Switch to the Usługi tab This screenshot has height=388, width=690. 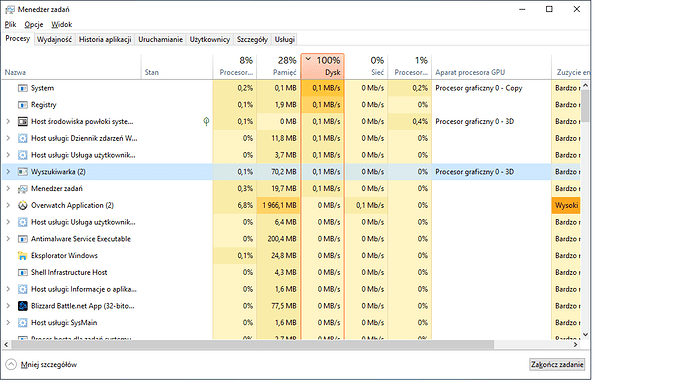point(284,40)
